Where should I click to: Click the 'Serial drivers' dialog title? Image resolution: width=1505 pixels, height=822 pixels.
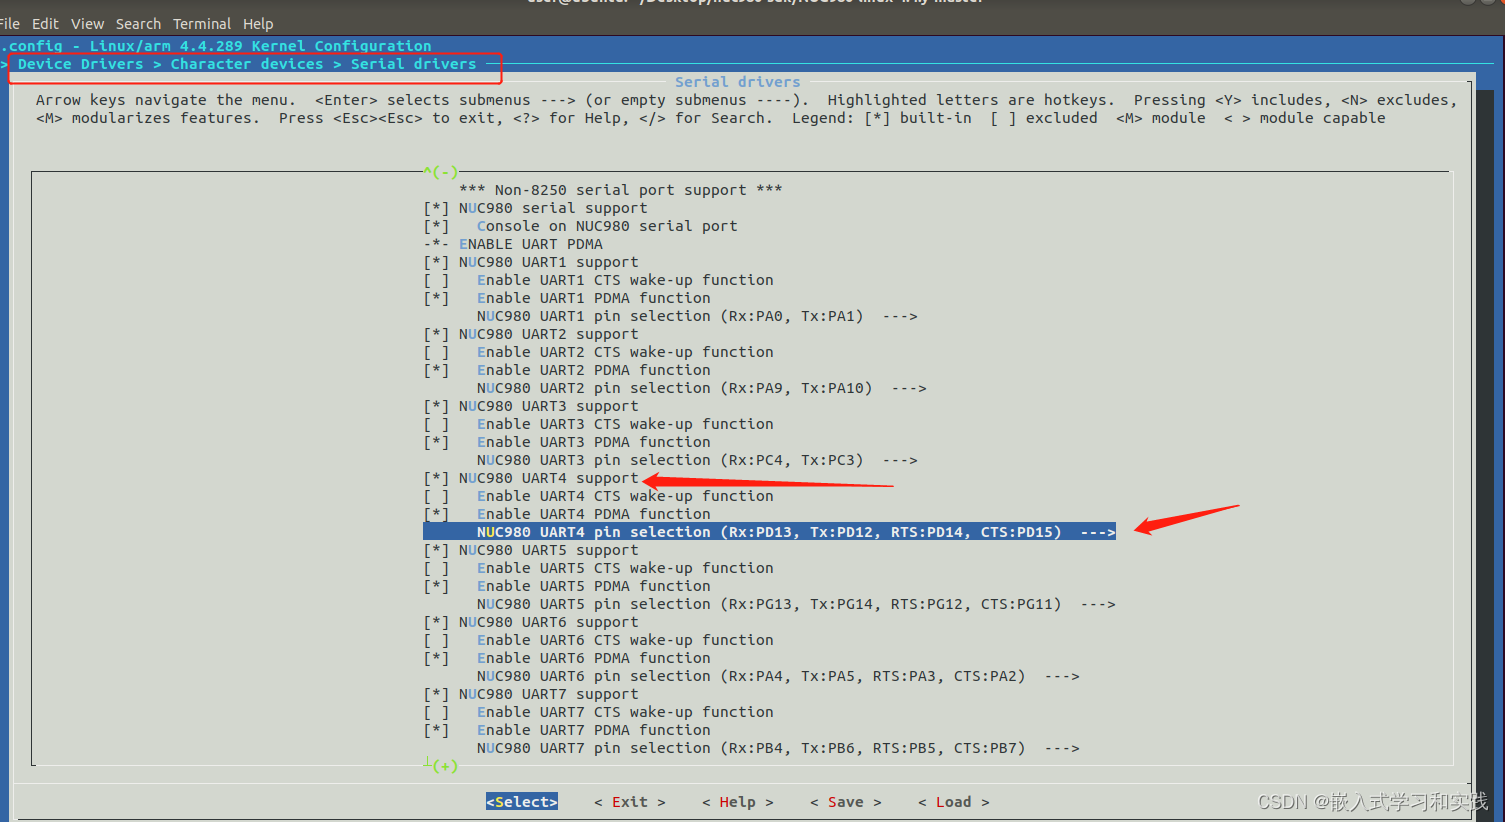coord(738,82)
